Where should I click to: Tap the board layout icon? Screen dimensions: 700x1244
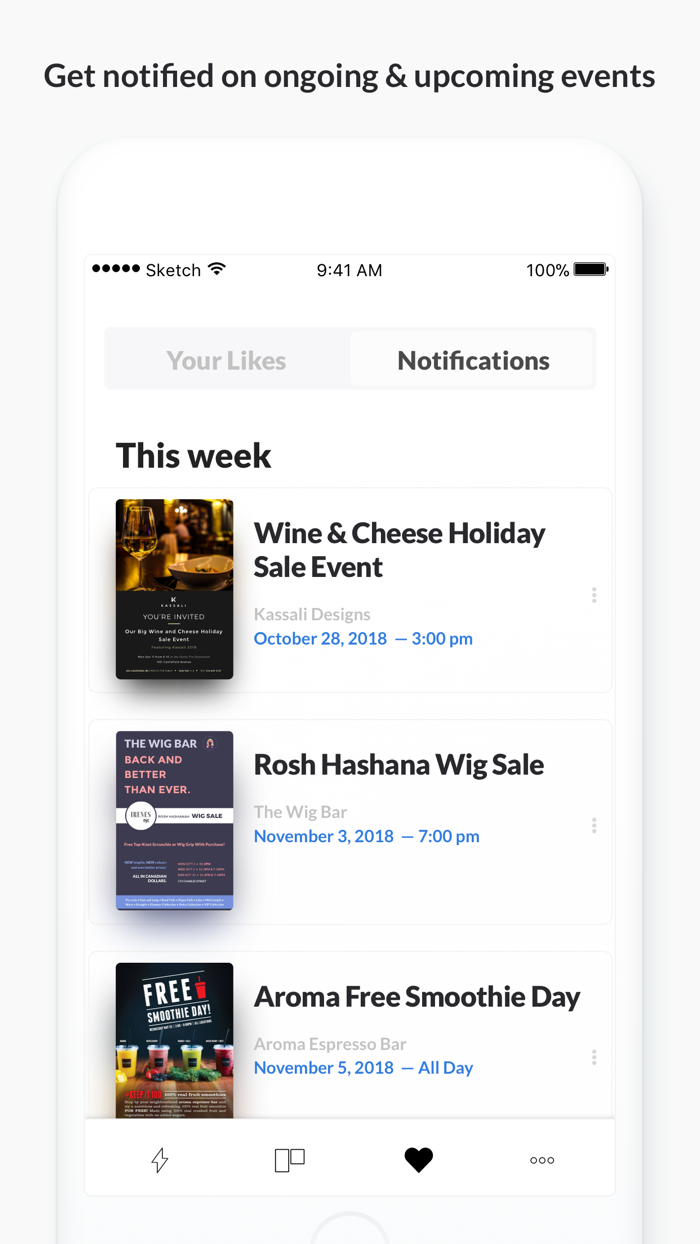coord(289,1159)
